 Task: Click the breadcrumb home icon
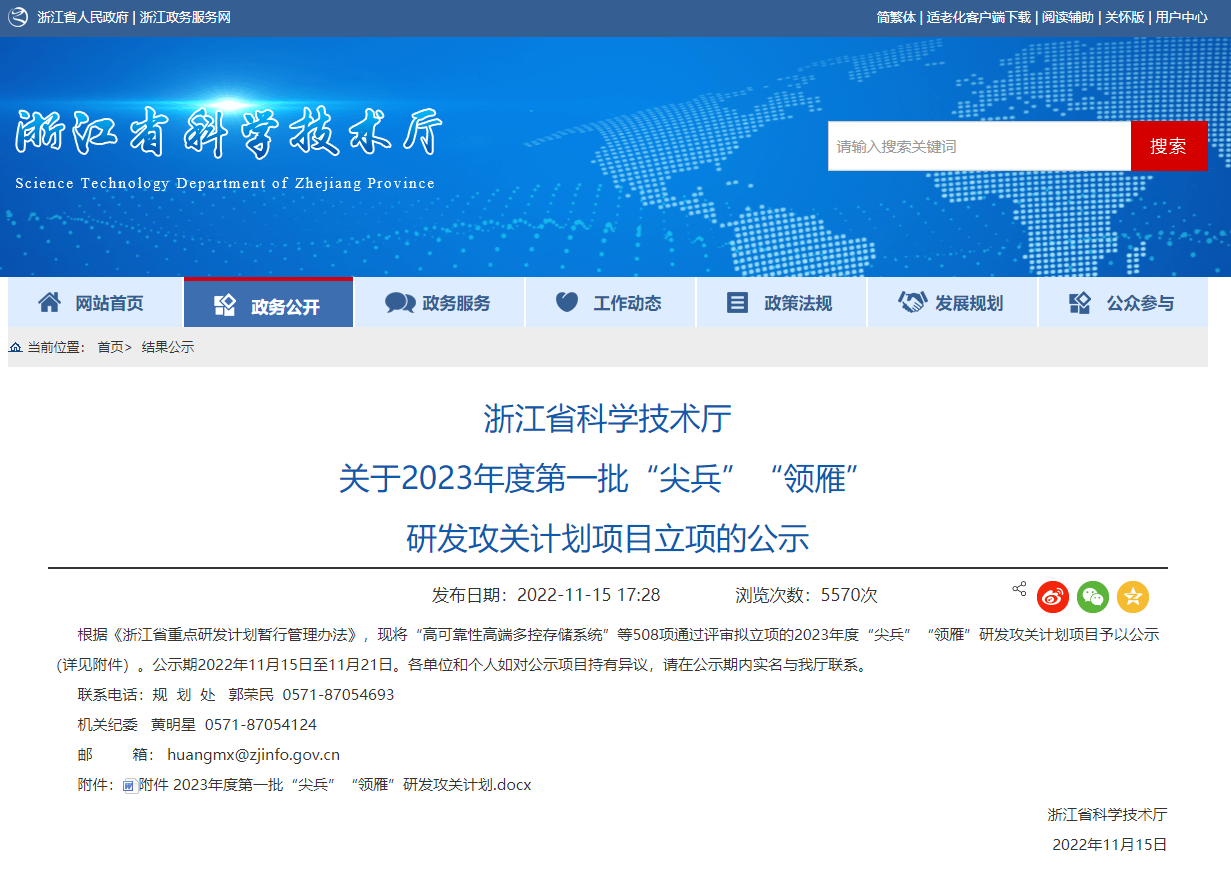16,347
